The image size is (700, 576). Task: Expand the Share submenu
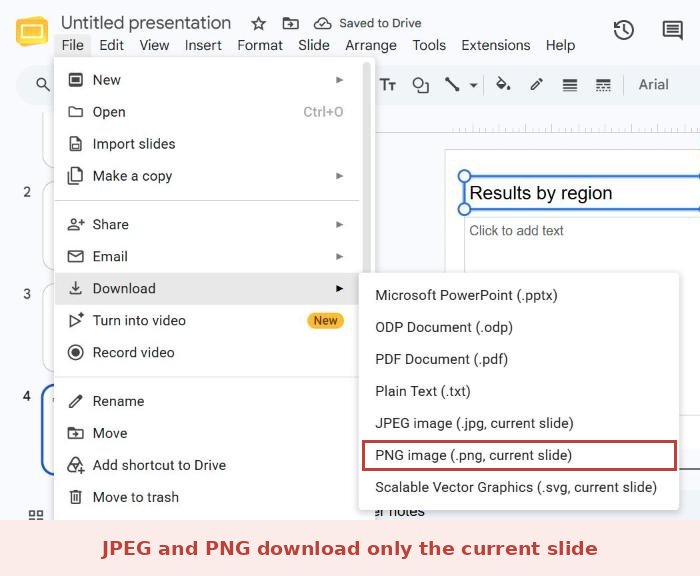[x=207, y=224]
